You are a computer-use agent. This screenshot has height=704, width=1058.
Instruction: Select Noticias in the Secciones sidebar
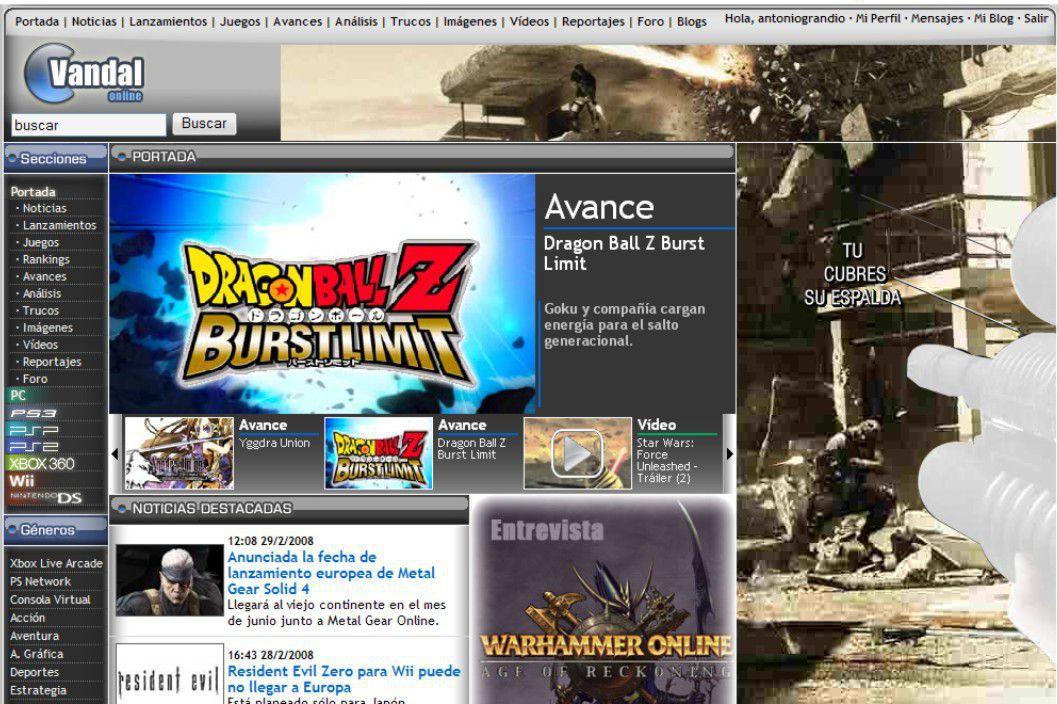45,209
